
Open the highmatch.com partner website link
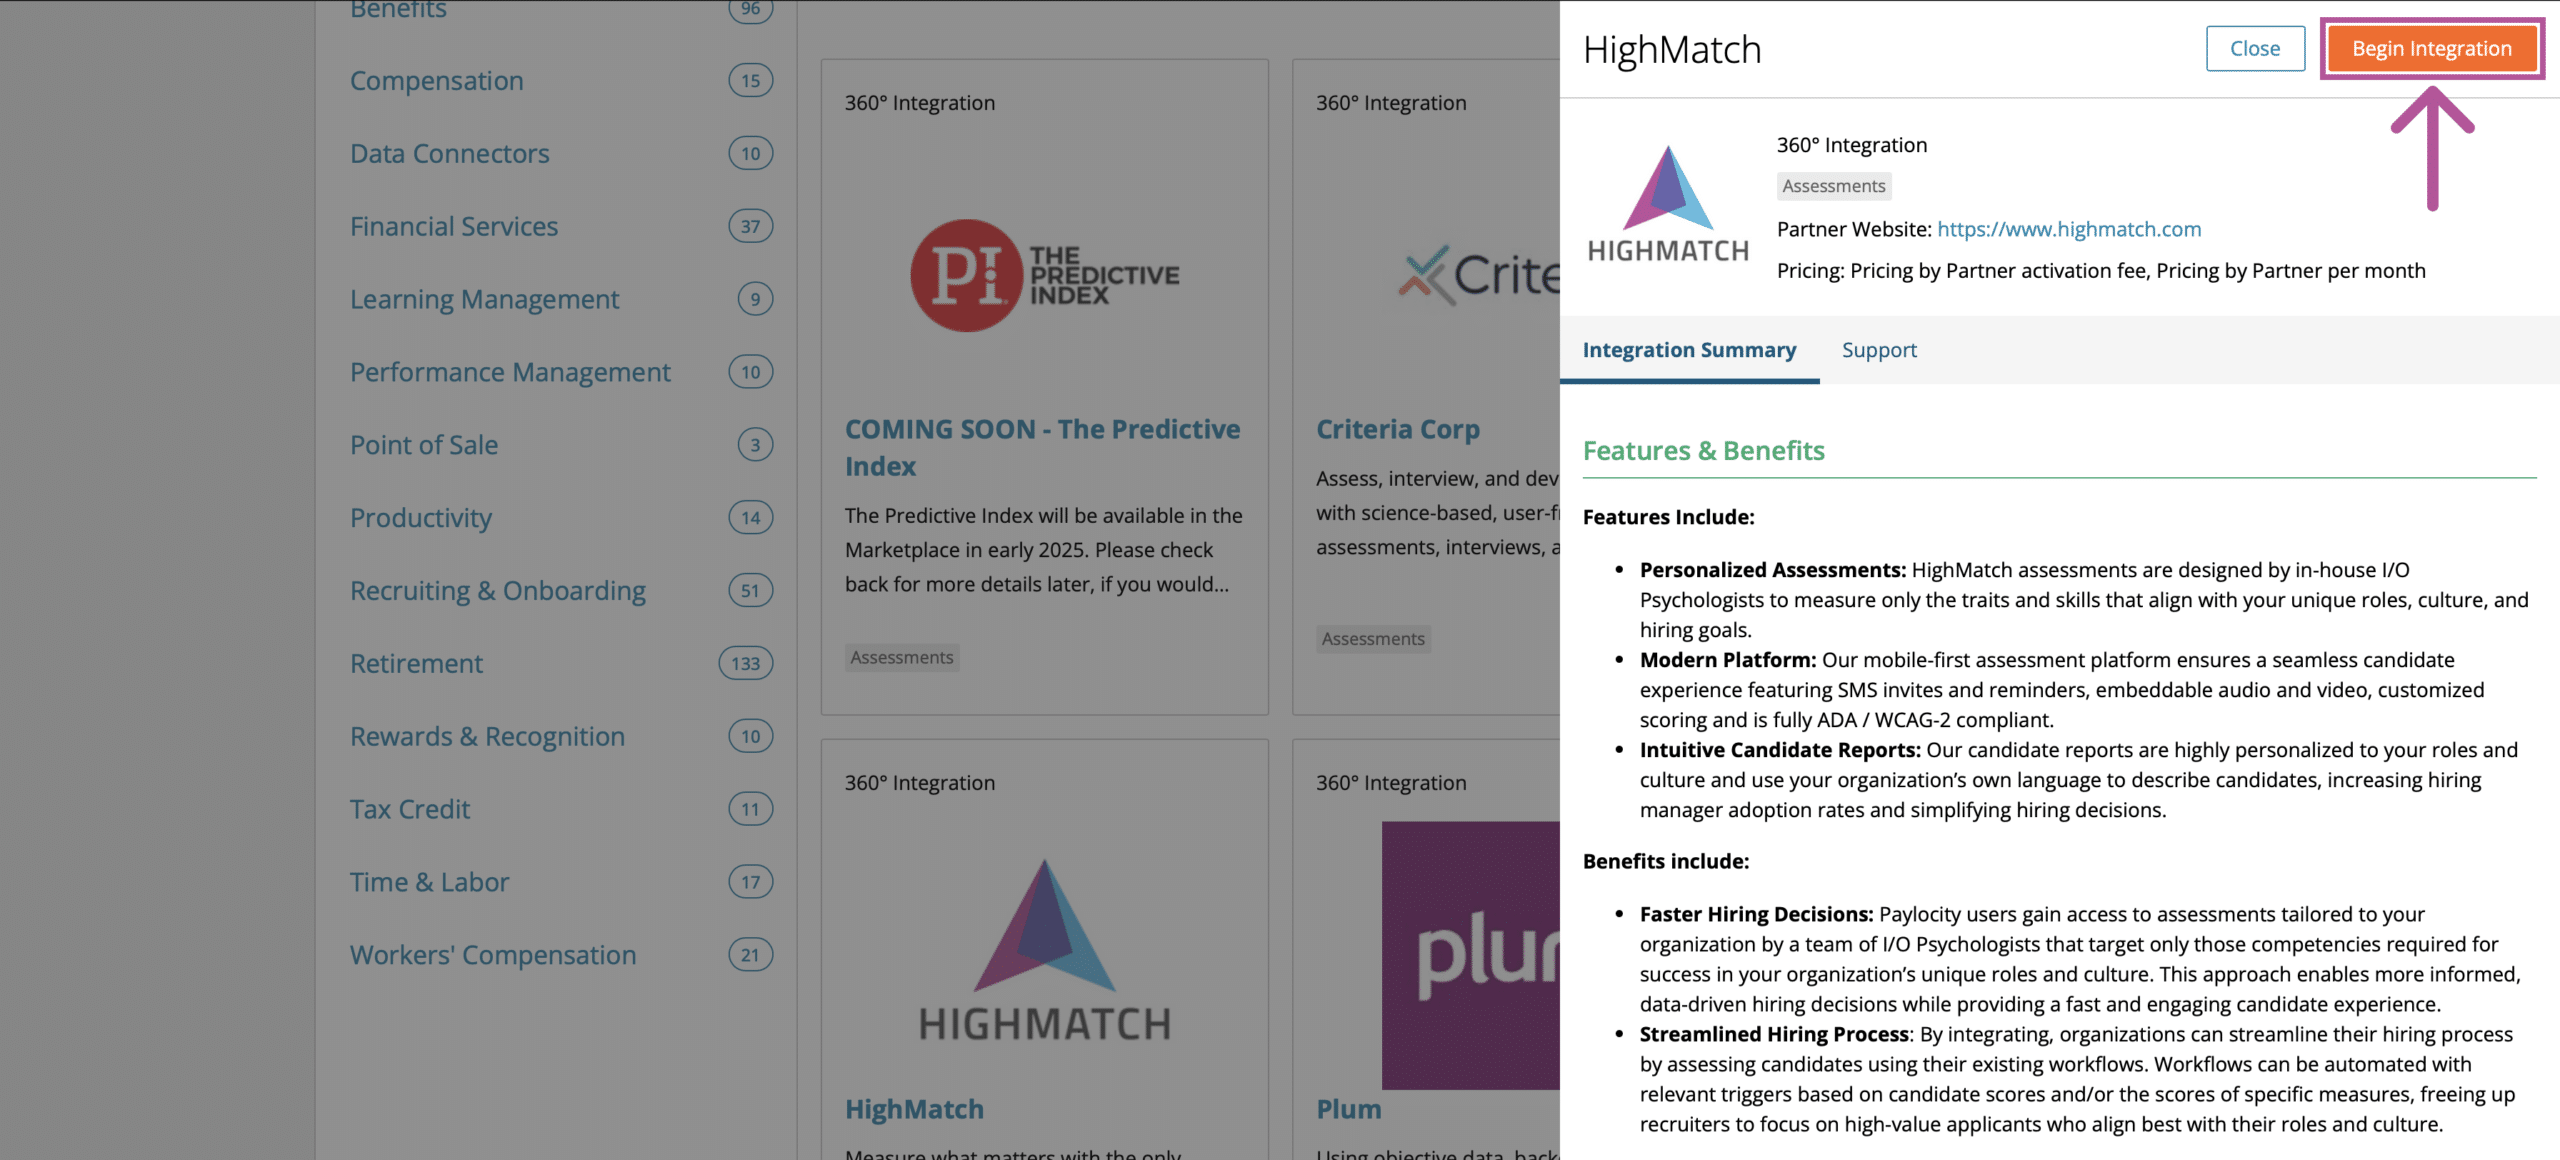coord(2069,229)
